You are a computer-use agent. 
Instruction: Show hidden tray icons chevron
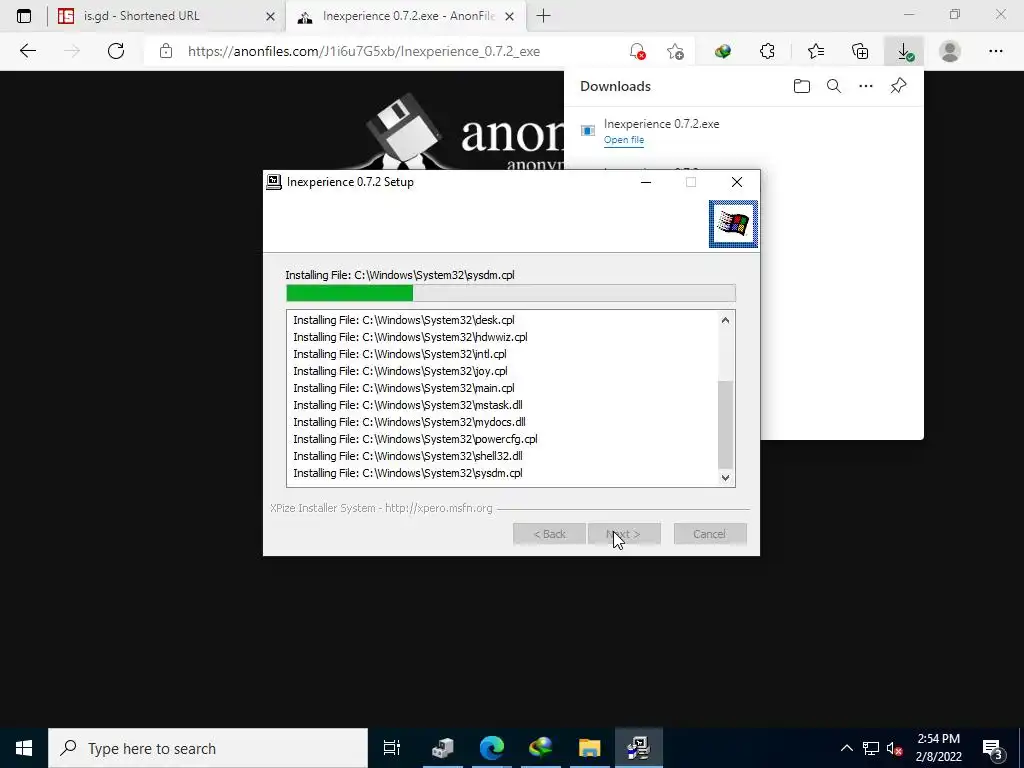click(x=846, y=748)
